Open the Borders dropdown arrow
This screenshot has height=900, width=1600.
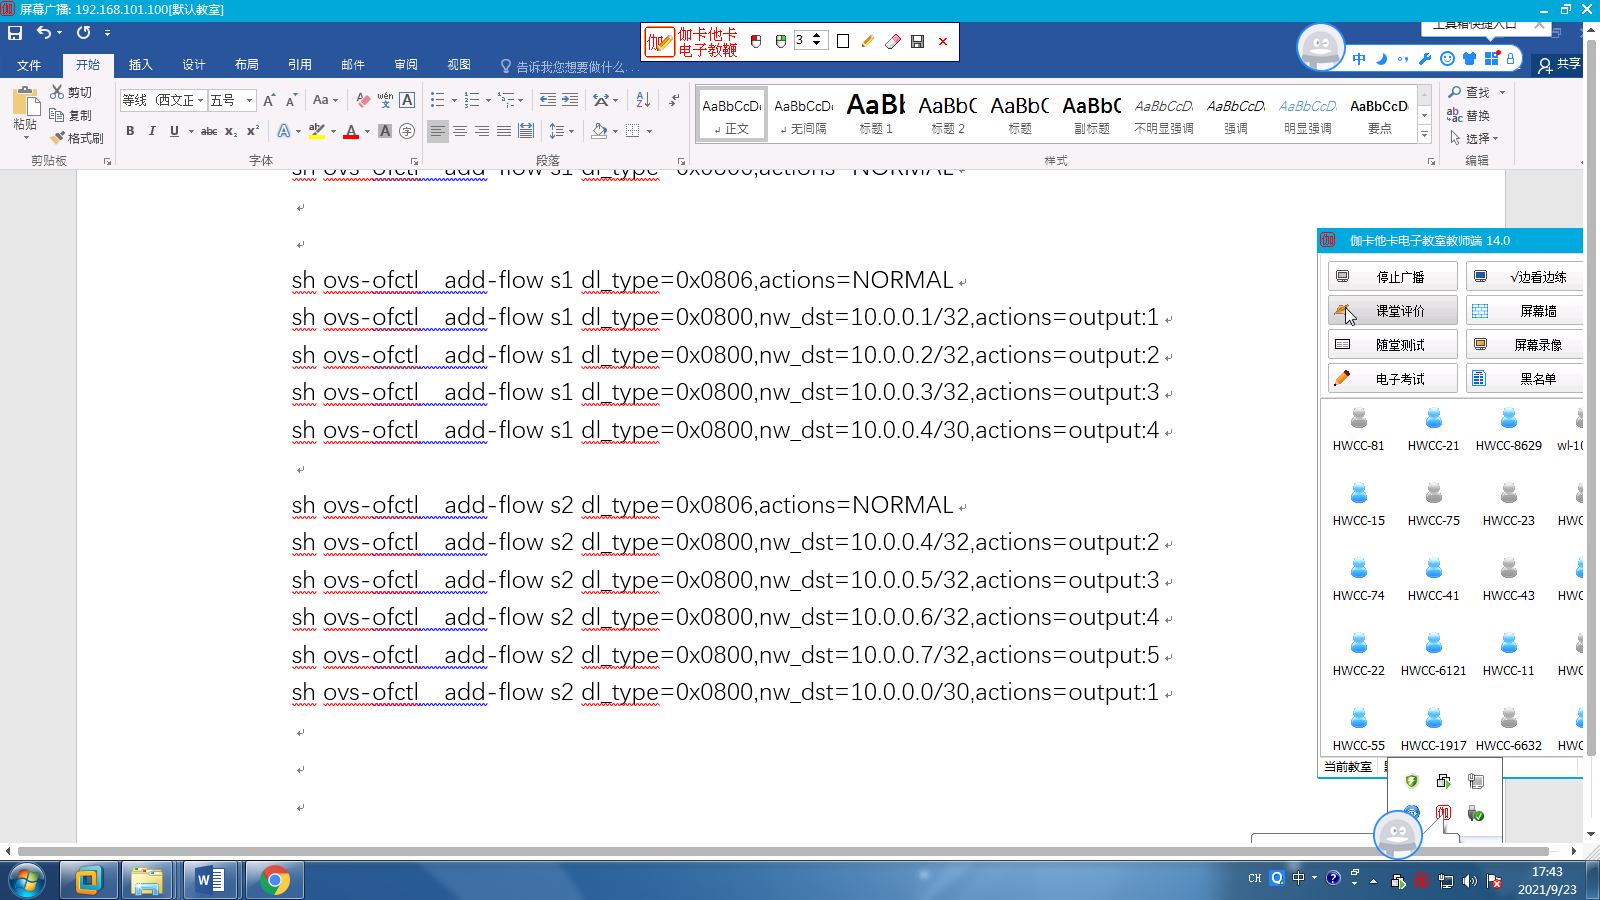(x=649, y=131)
